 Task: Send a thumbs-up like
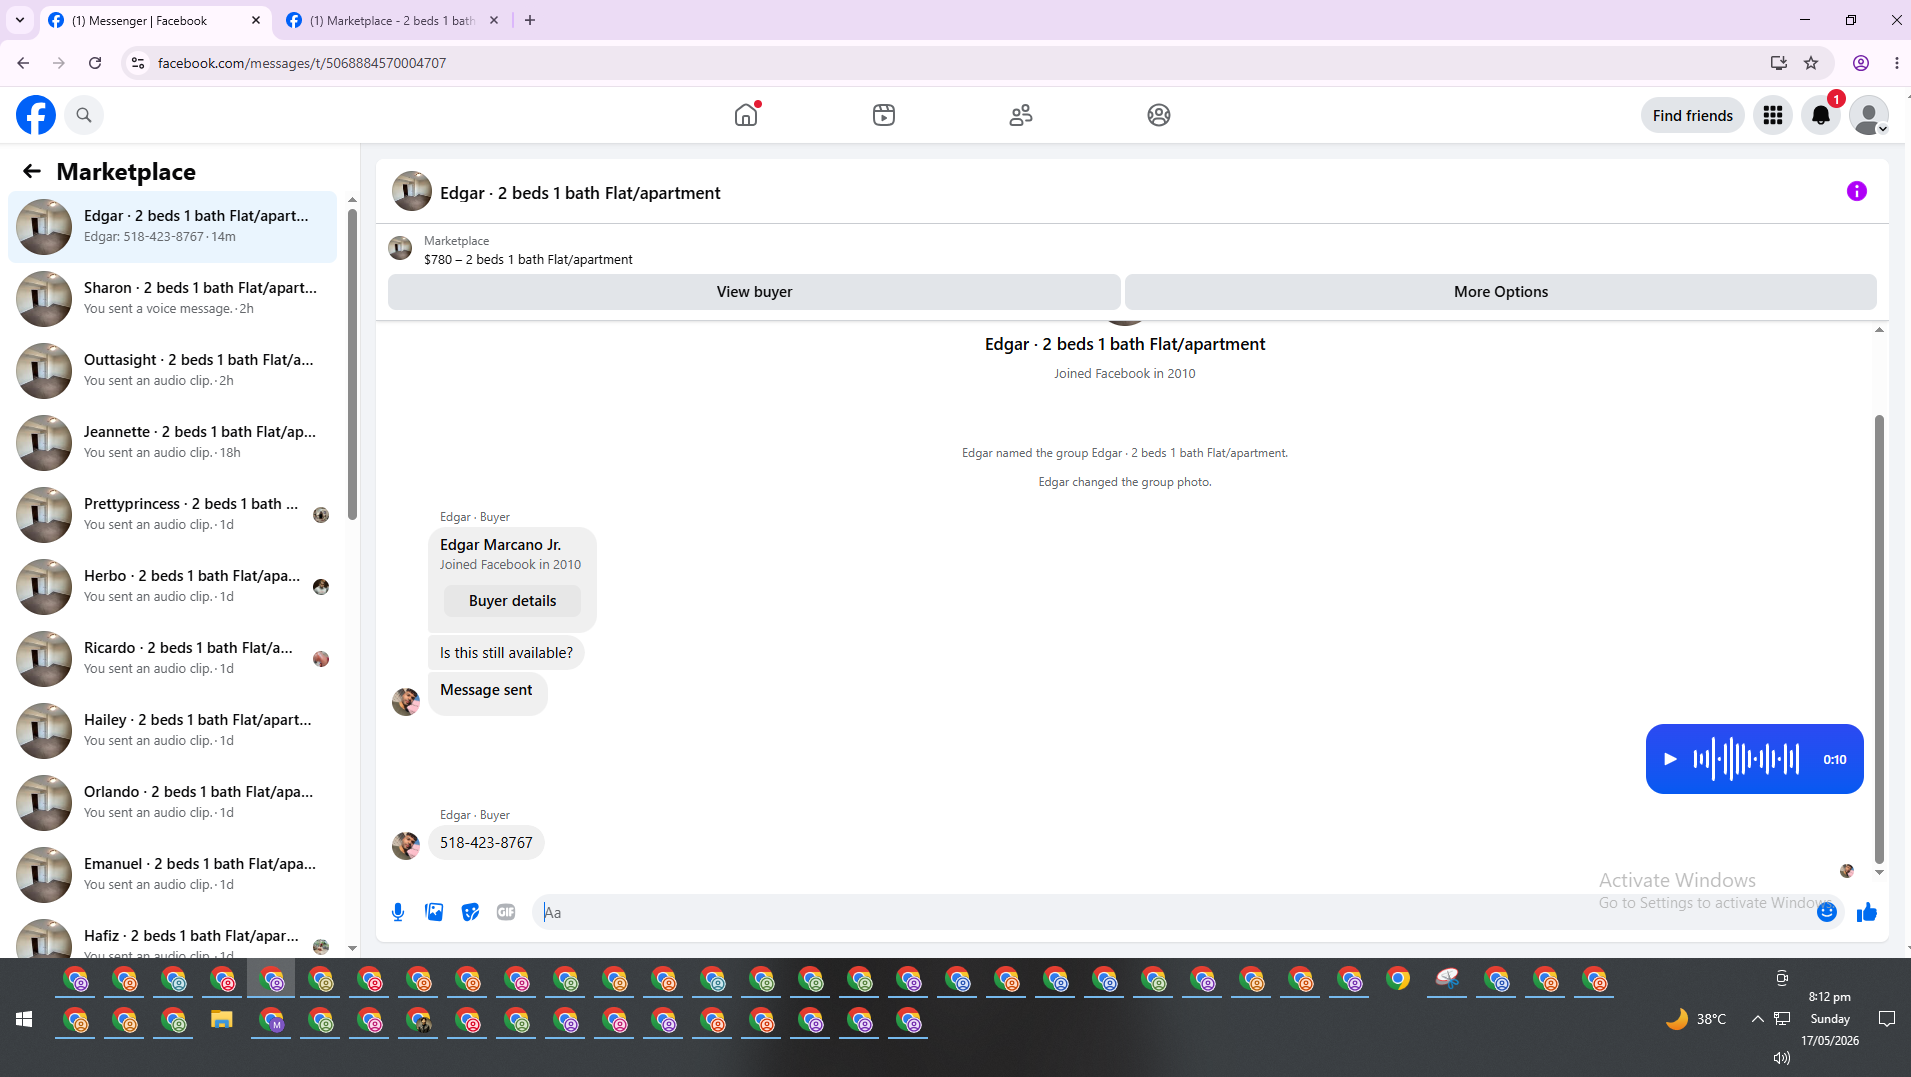(x=1867, y=912)
